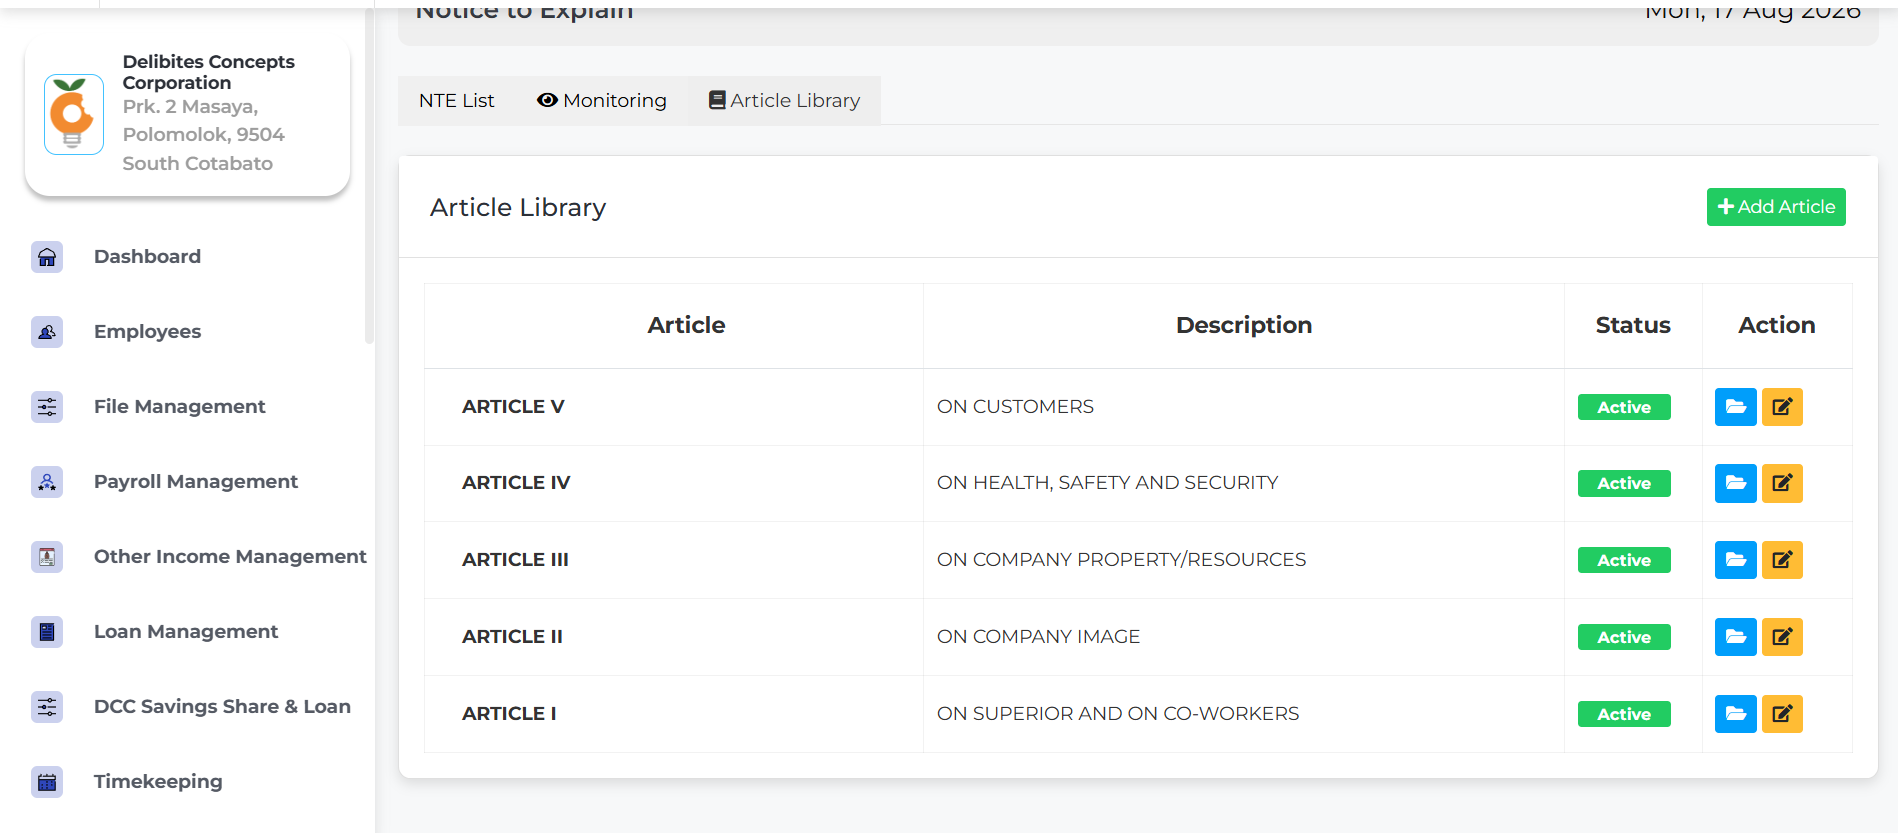Click Active status badge for ARTICLE V
This screenshot has height=833, width=1898.
tap(1624, 407)
